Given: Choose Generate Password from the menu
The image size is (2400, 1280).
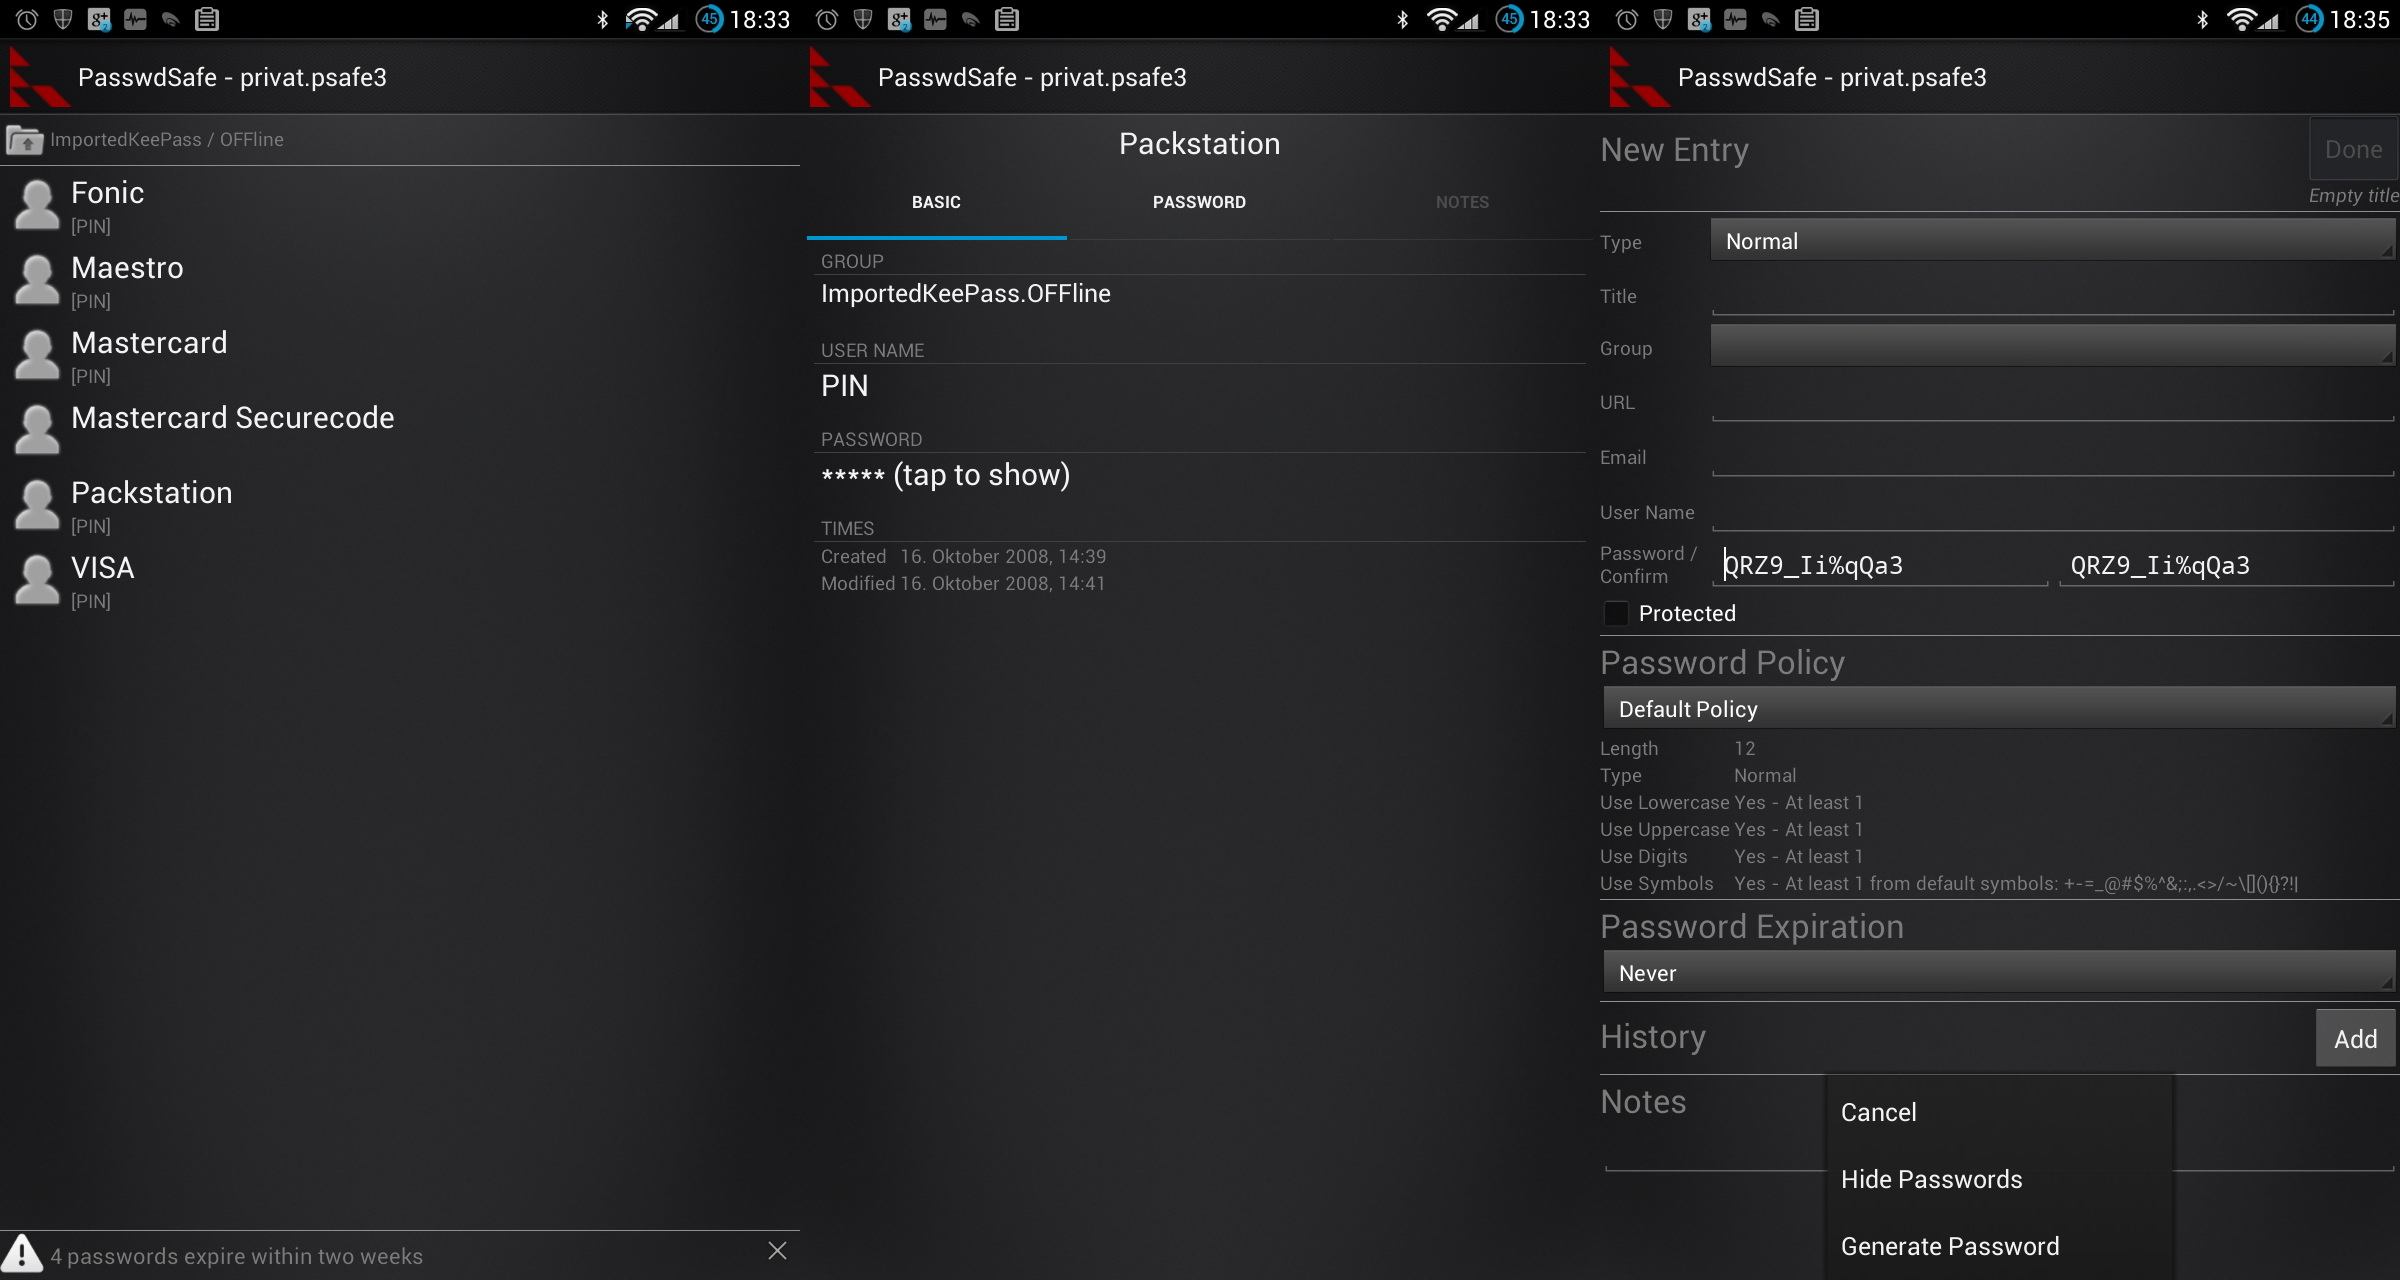Looking at the screenshot, I should 1999,1246.
